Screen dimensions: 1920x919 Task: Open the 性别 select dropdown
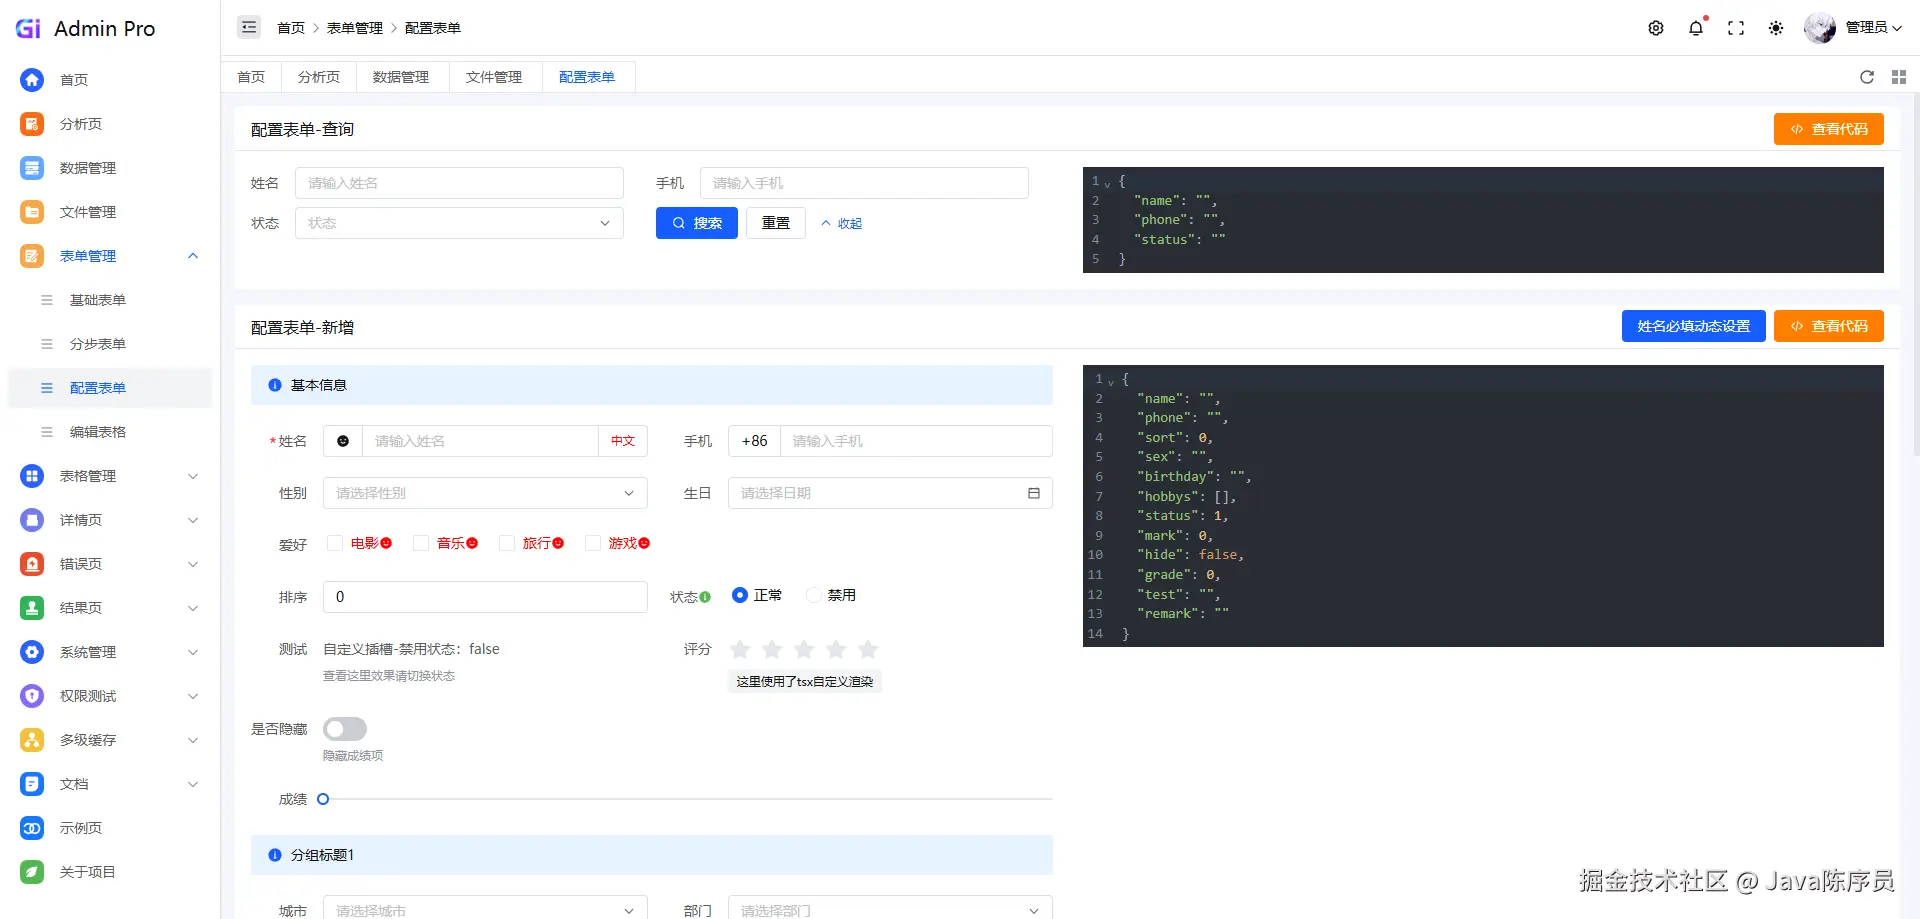(x=485, y=493)
